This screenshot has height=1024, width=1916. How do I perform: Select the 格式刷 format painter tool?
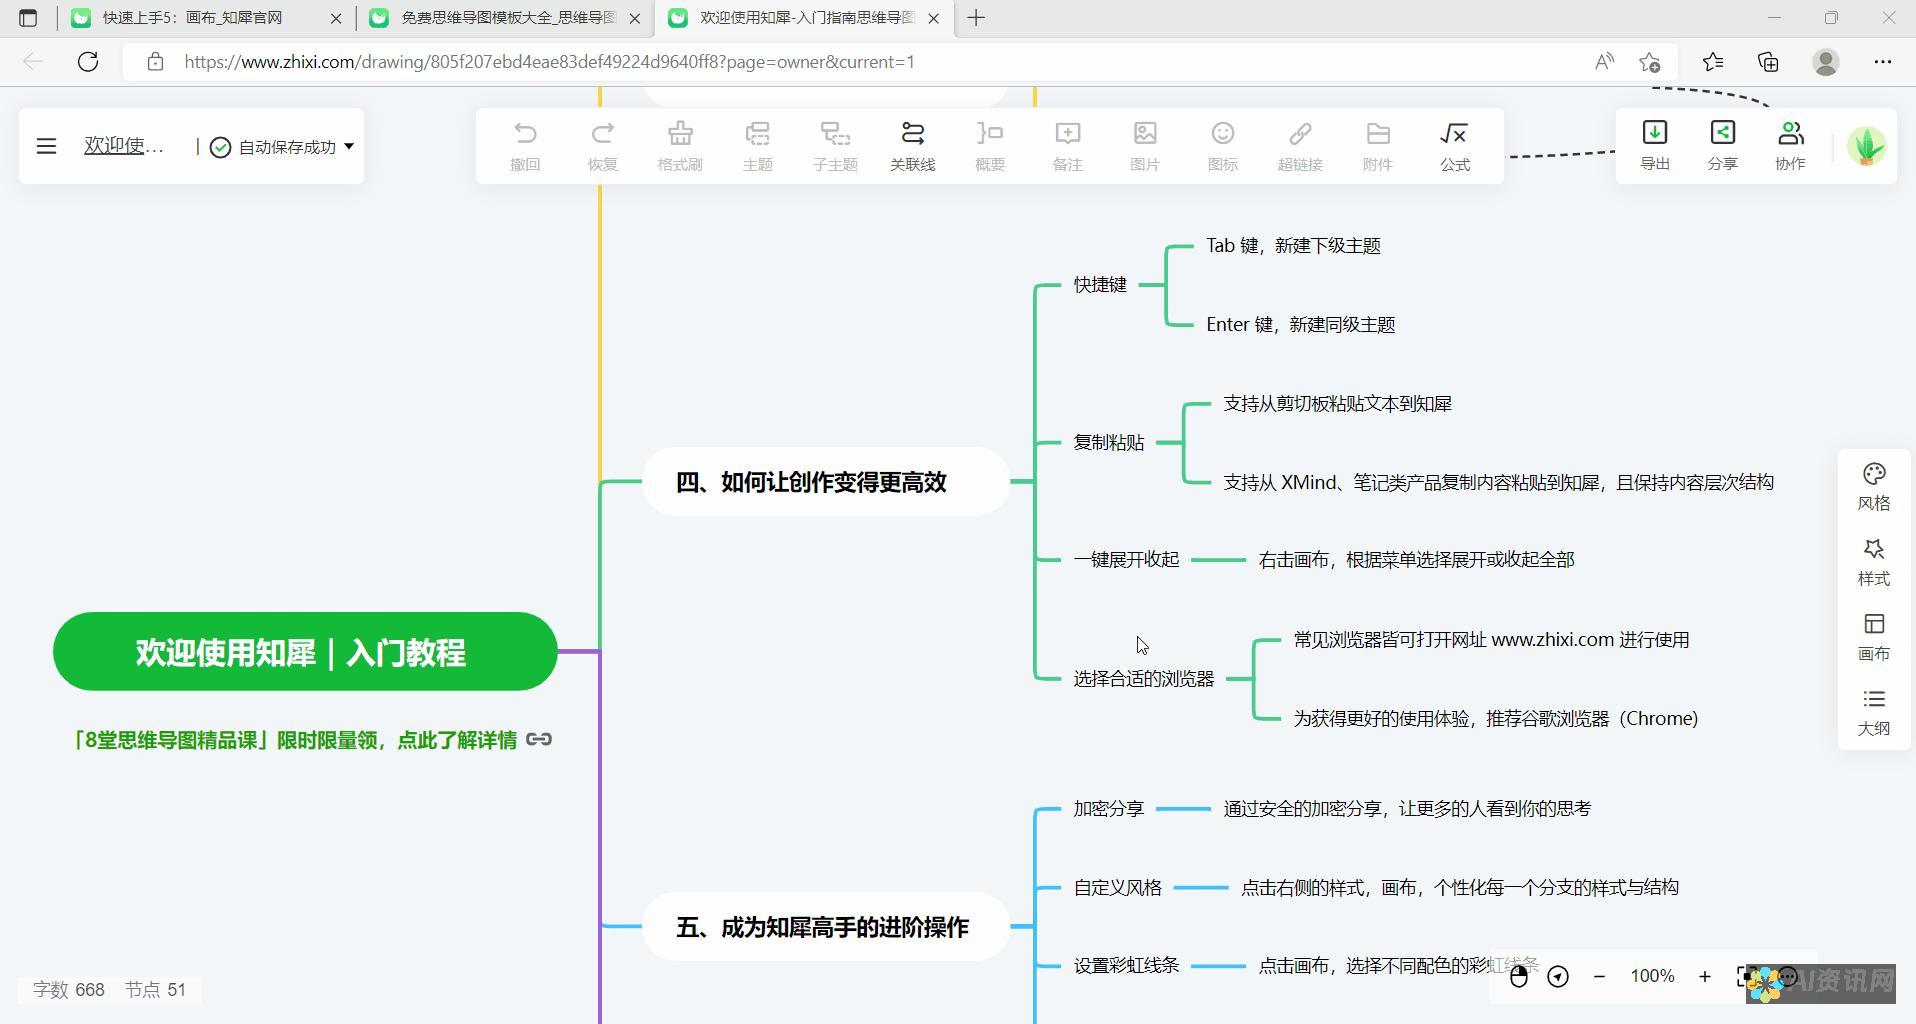(680, 146)
